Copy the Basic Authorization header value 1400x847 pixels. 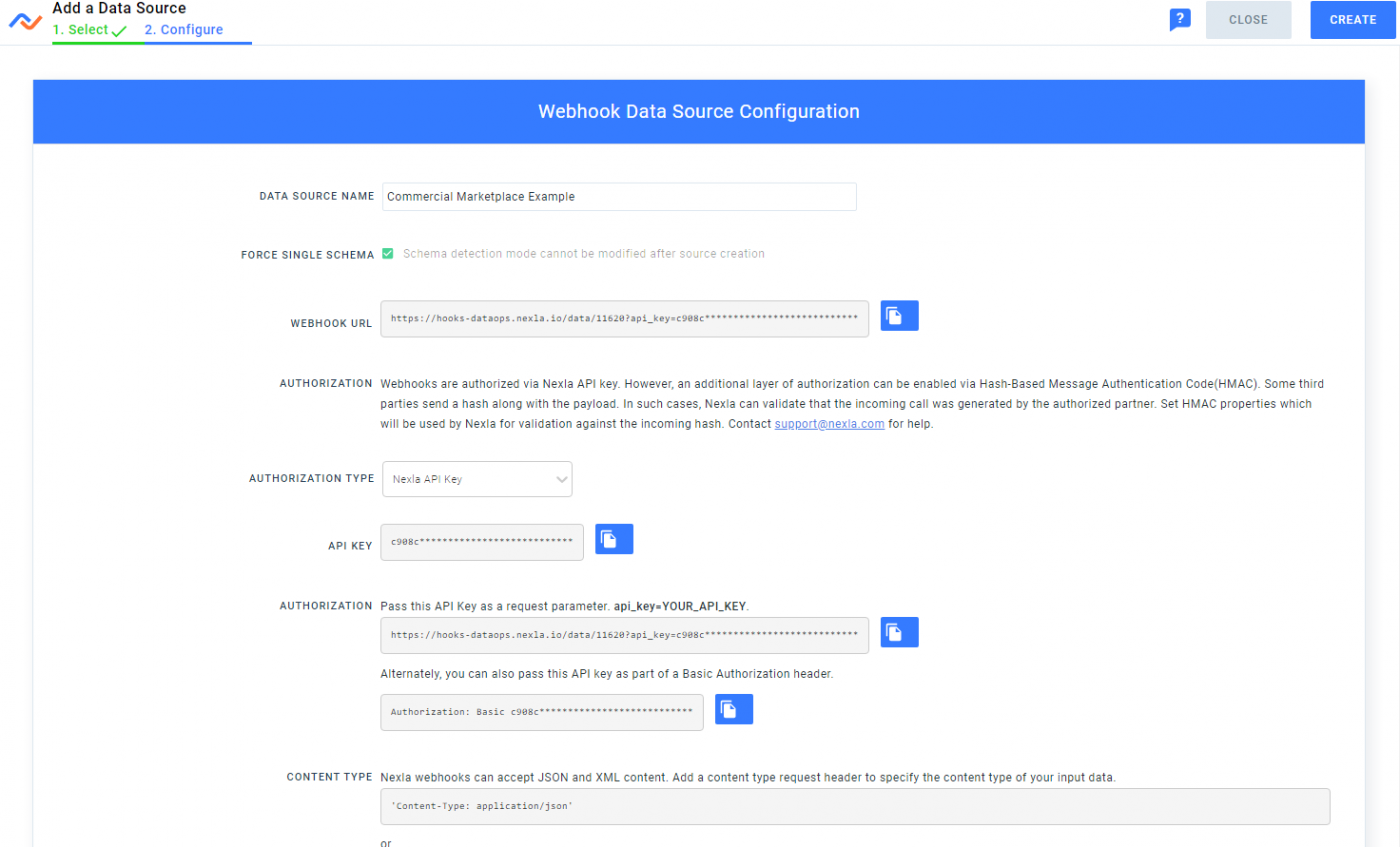pos(733,708)
